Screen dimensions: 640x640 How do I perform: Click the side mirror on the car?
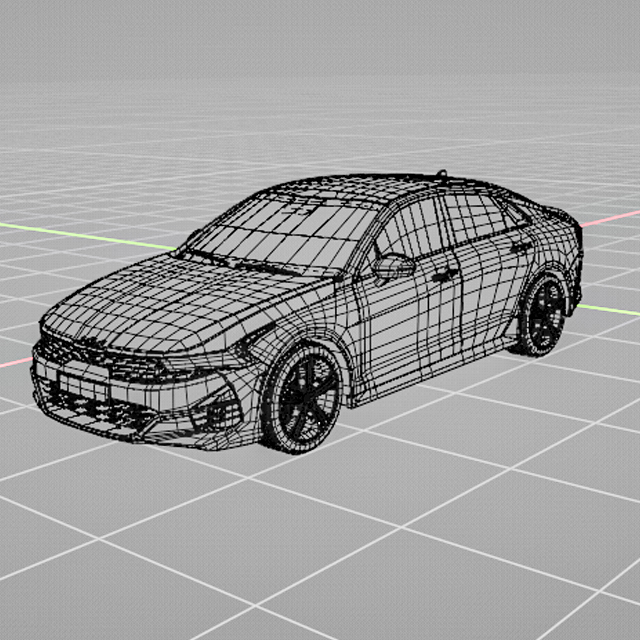coord(392,267)
